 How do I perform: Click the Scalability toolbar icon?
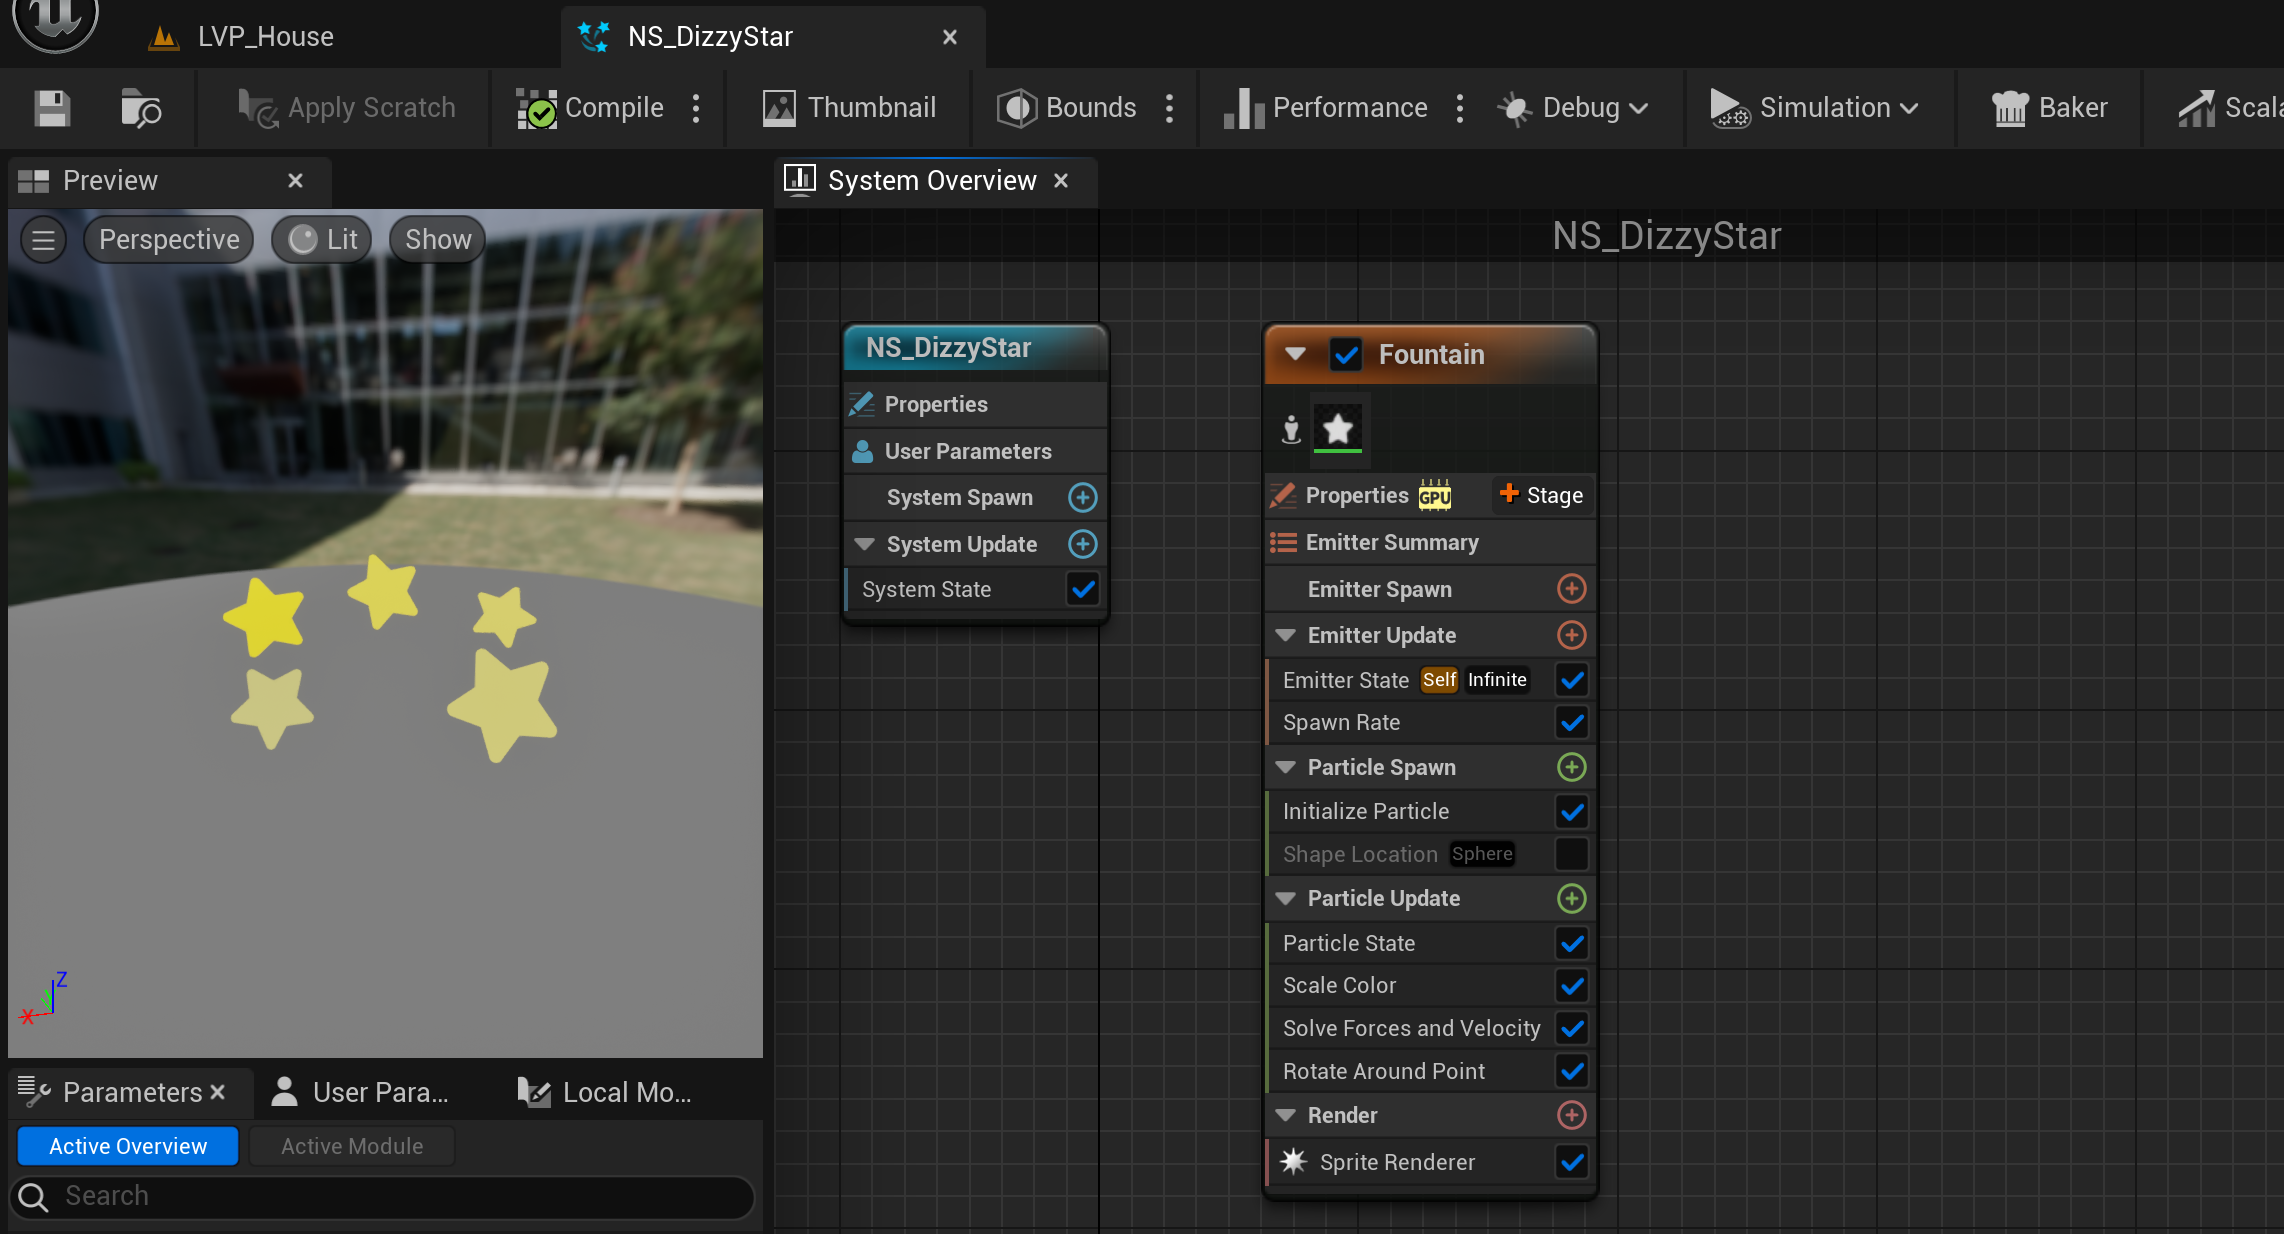[2196, 108]
